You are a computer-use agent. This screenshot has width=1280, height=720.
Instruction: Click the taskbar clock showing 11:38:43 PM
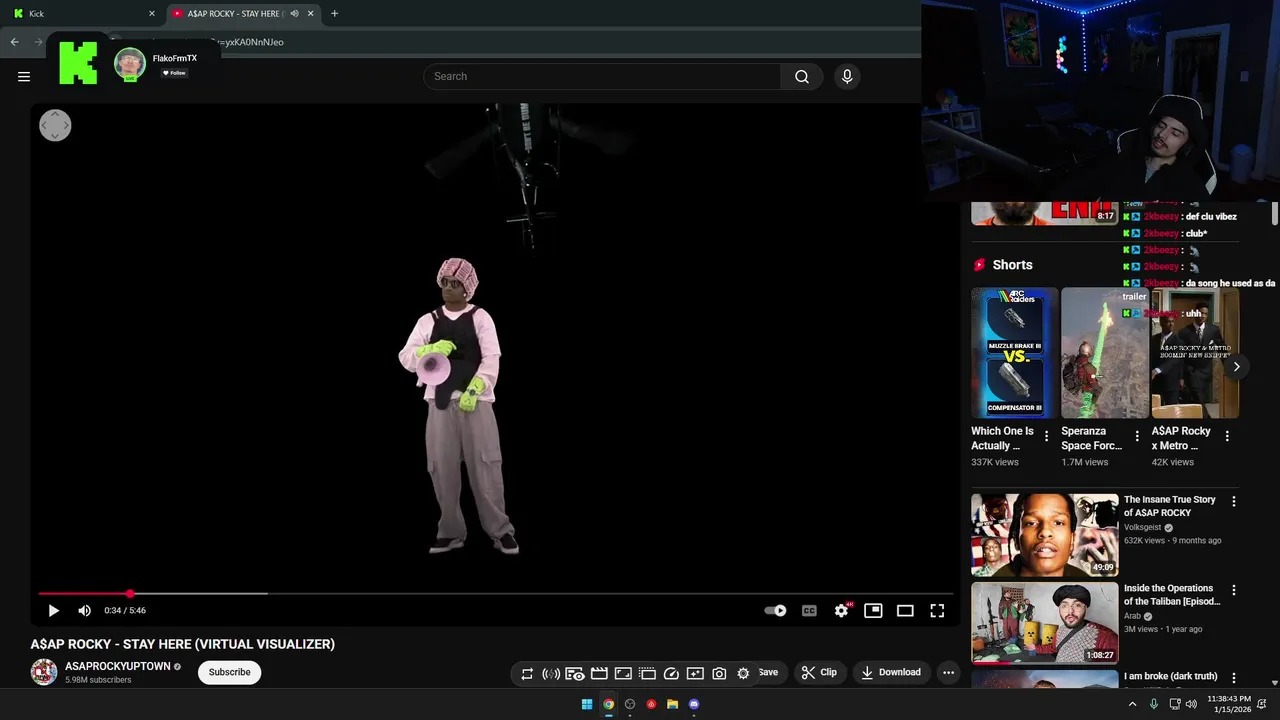coord(1228,704)
